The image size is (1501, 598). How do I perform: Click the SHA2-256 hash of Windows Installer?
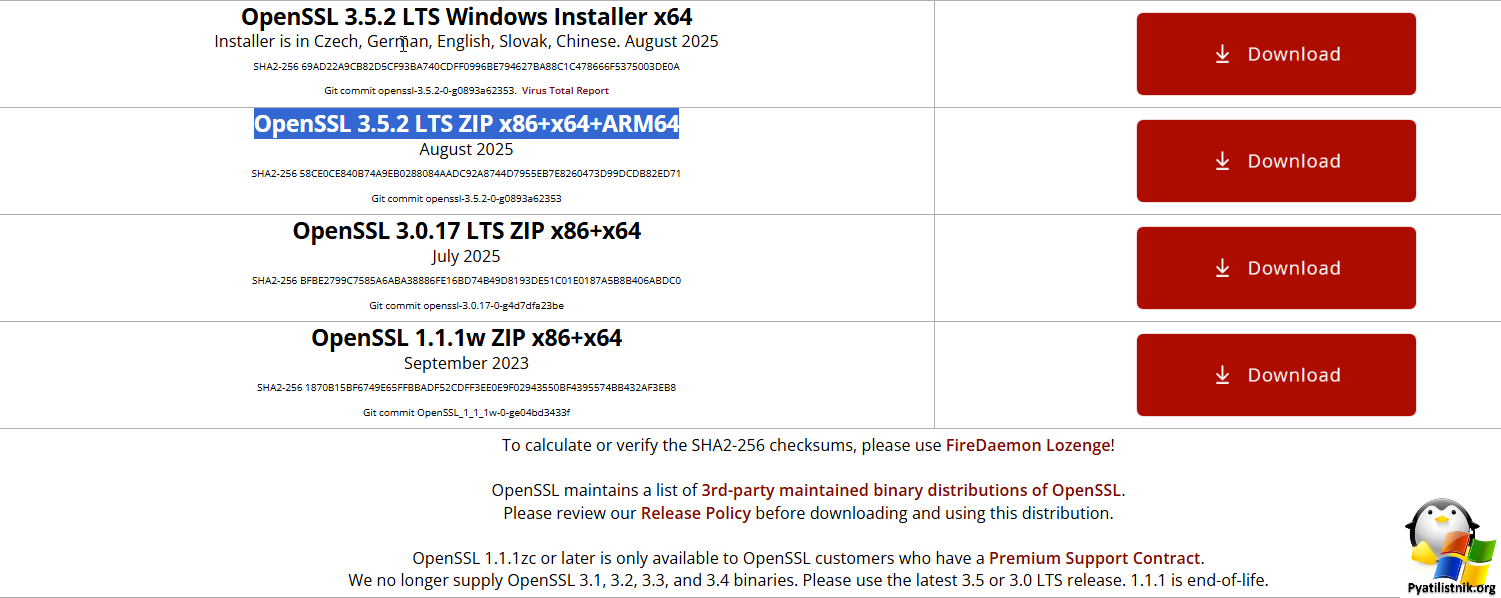(466, 67)
